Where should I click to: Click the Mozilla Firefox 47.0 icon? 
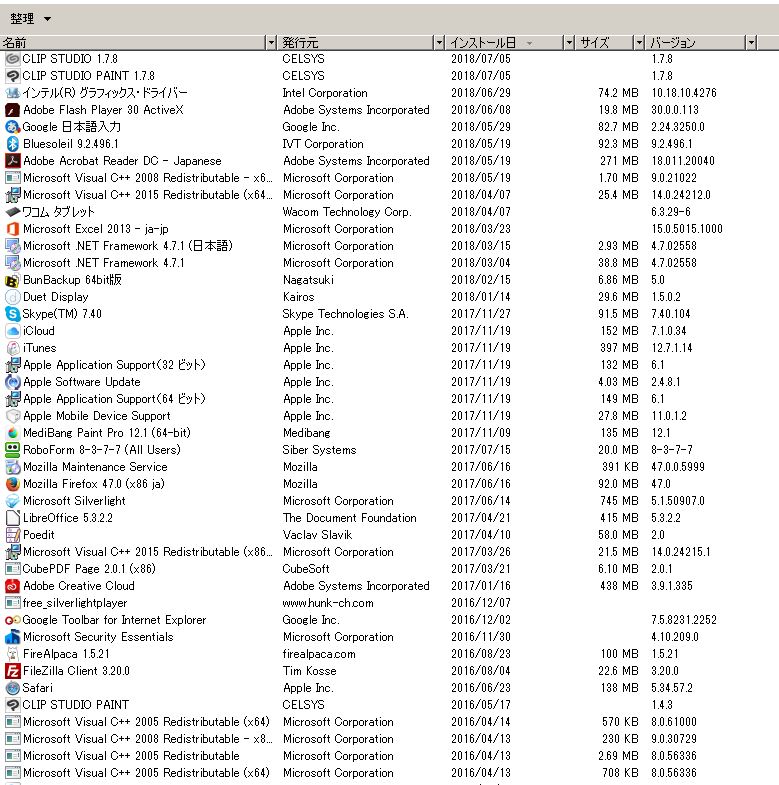coord(13,484)
